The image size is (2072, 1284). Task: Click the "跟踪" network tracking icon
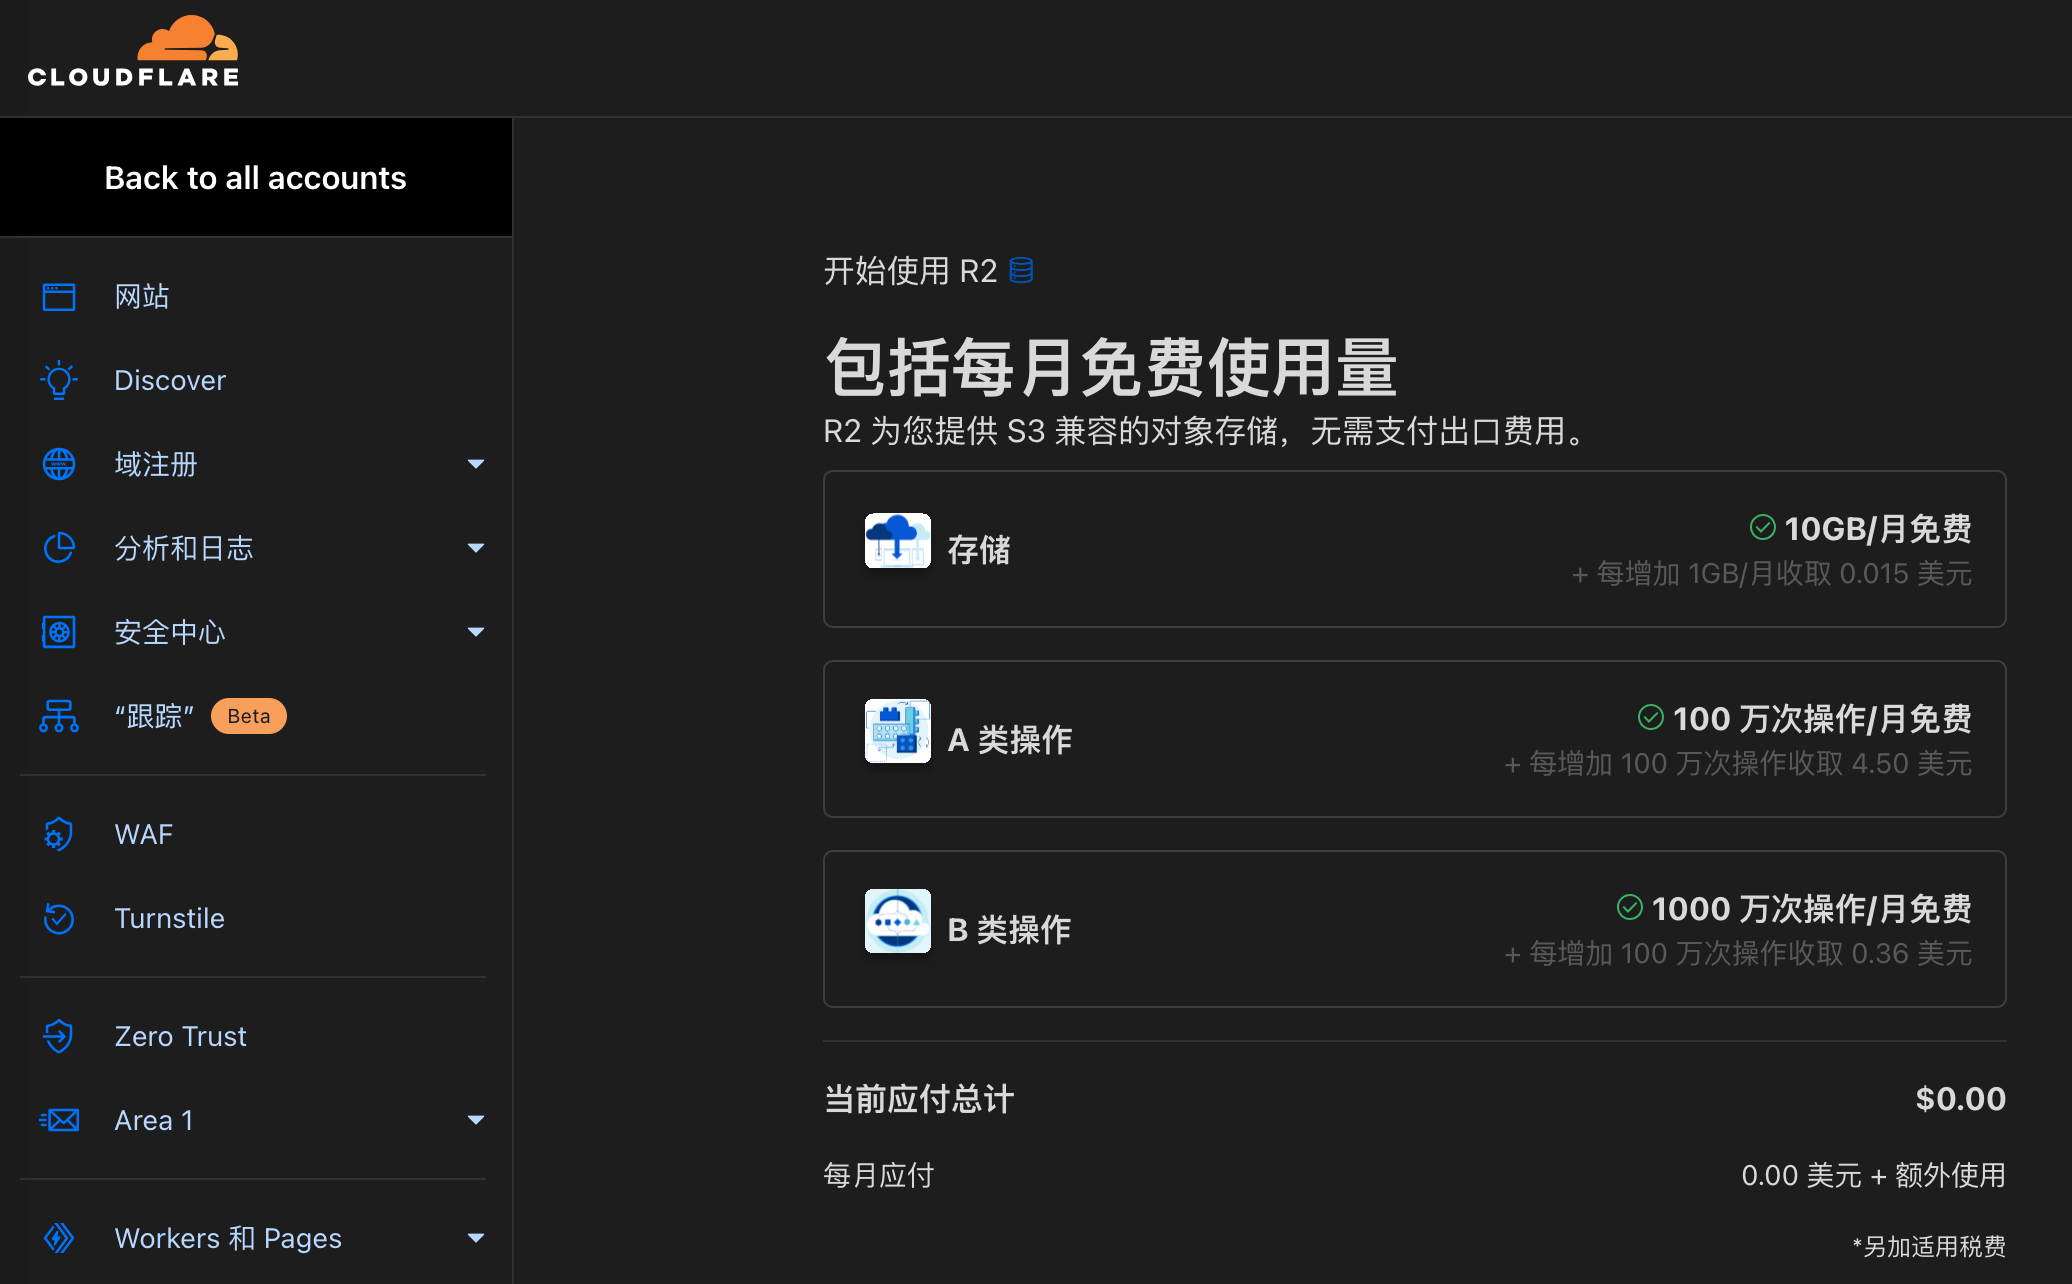pyautogui.click(x=58, y=716)
